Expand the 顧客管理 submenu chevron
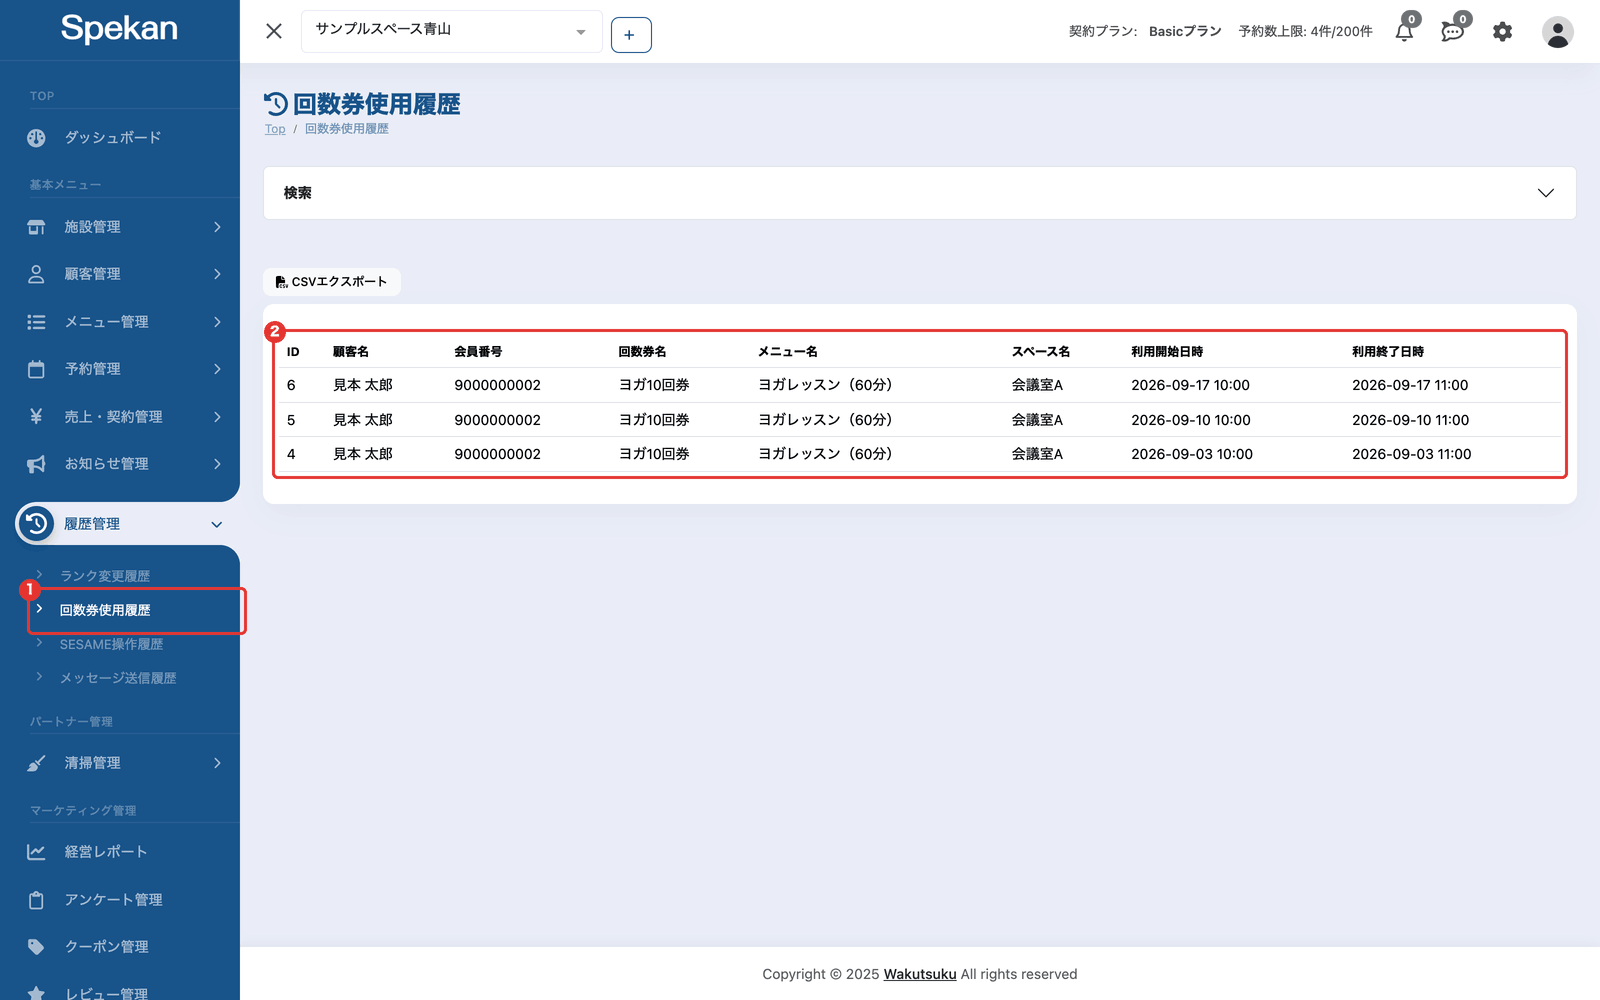The height and width of the screenshot is (1000, 1600). point(217,274)
